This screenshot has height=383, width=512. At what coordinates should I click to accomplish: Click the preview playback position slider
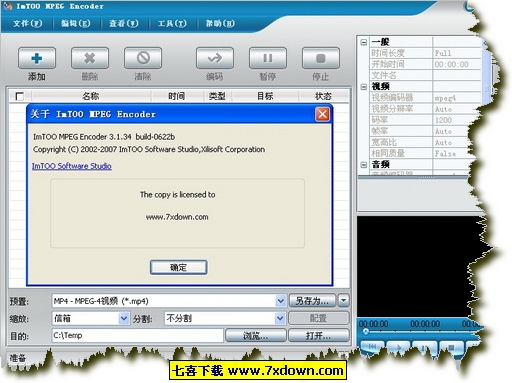420,331
